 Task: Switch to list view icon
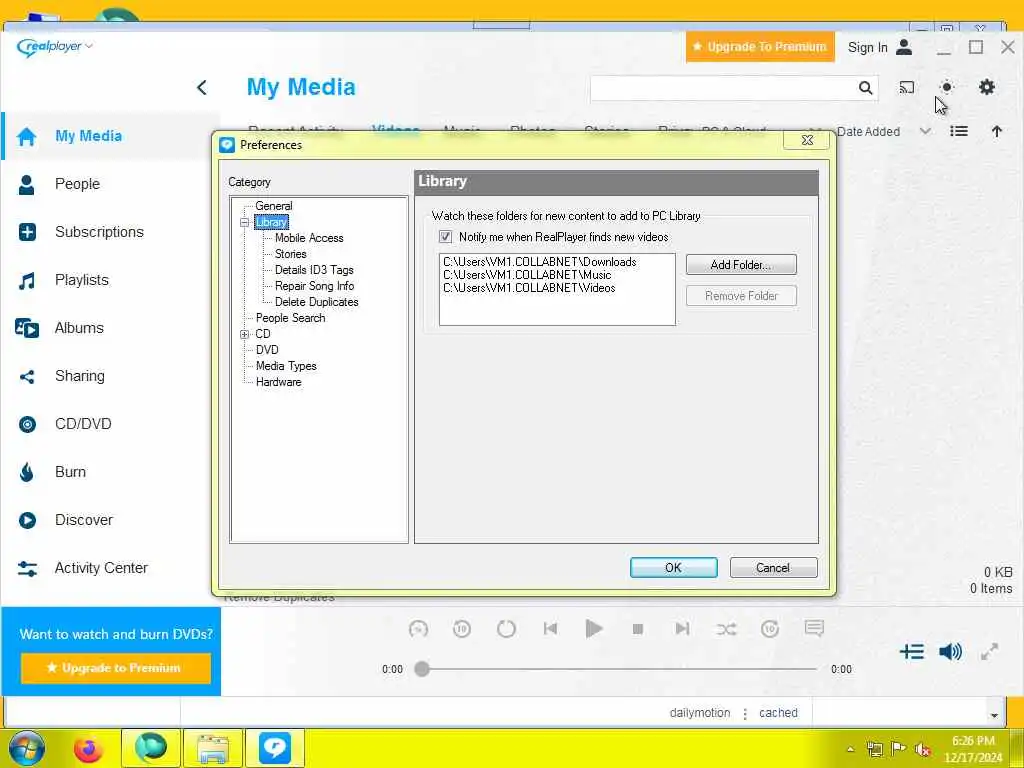coord(959,131)
